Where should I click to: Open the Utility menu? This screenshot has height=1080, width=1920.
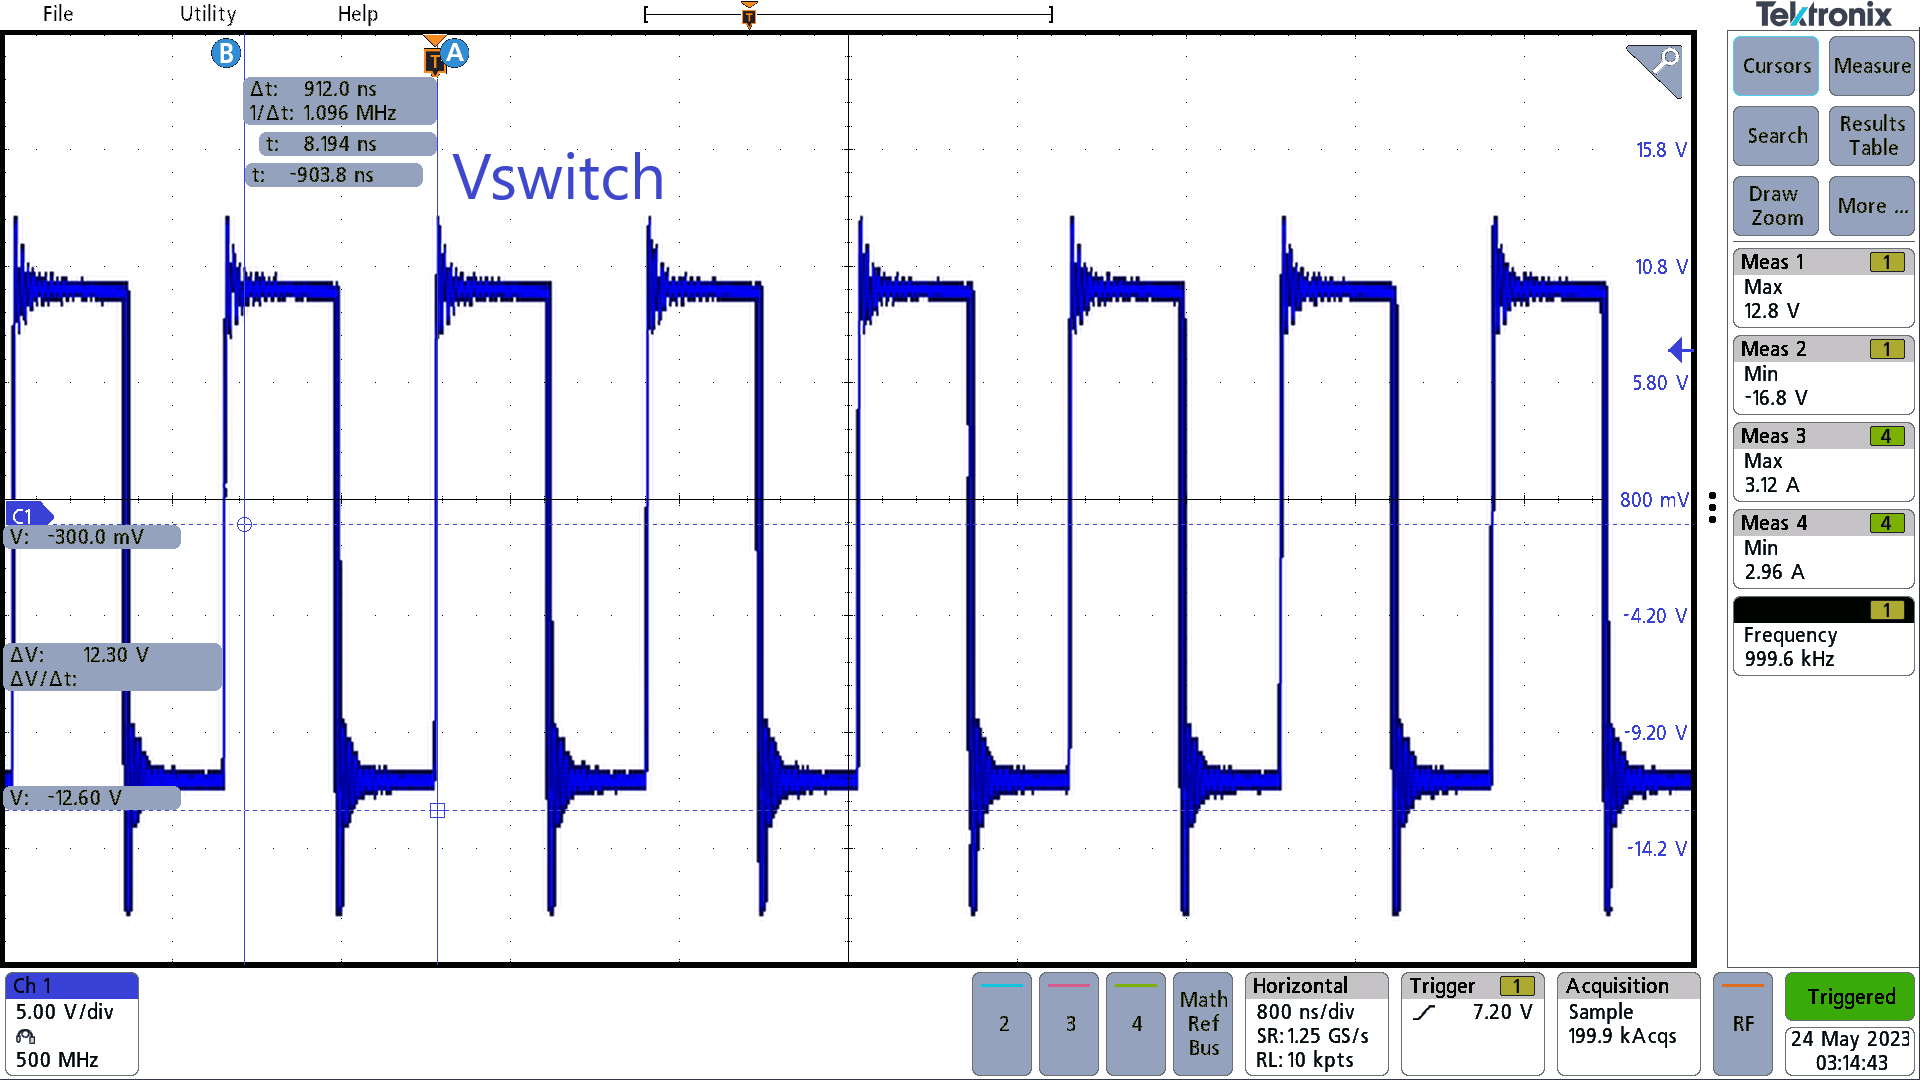coord(207,14)
